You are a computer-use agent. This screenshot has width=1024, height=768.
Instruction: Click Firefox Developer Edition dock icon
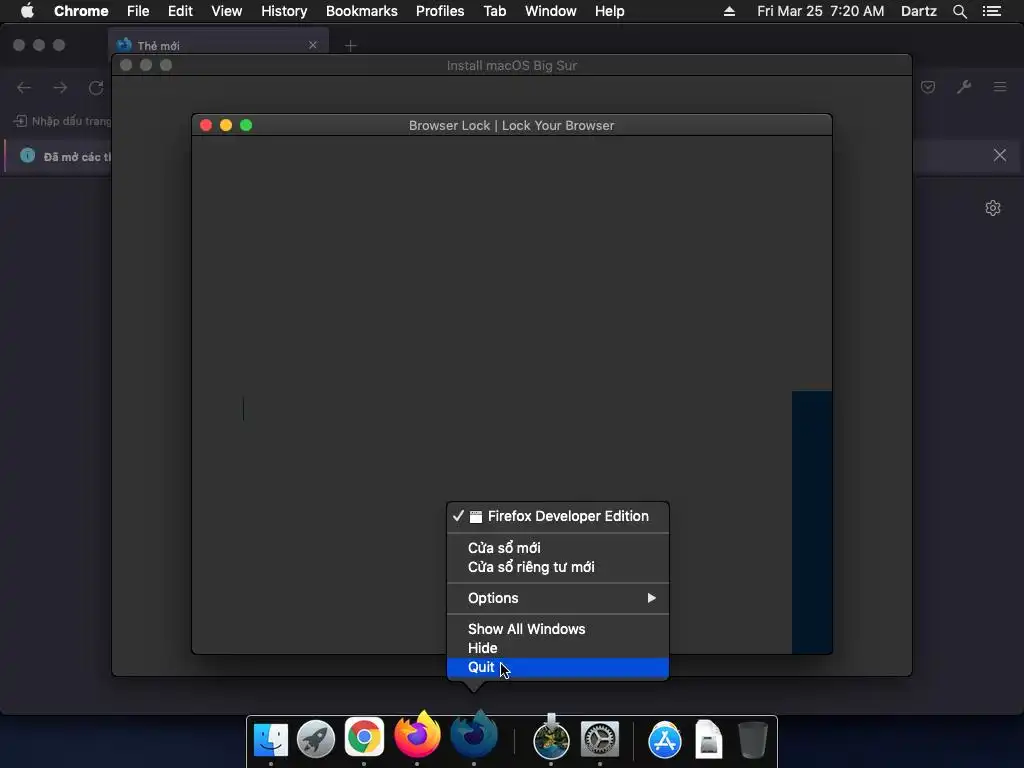click(x=474, y=735)
